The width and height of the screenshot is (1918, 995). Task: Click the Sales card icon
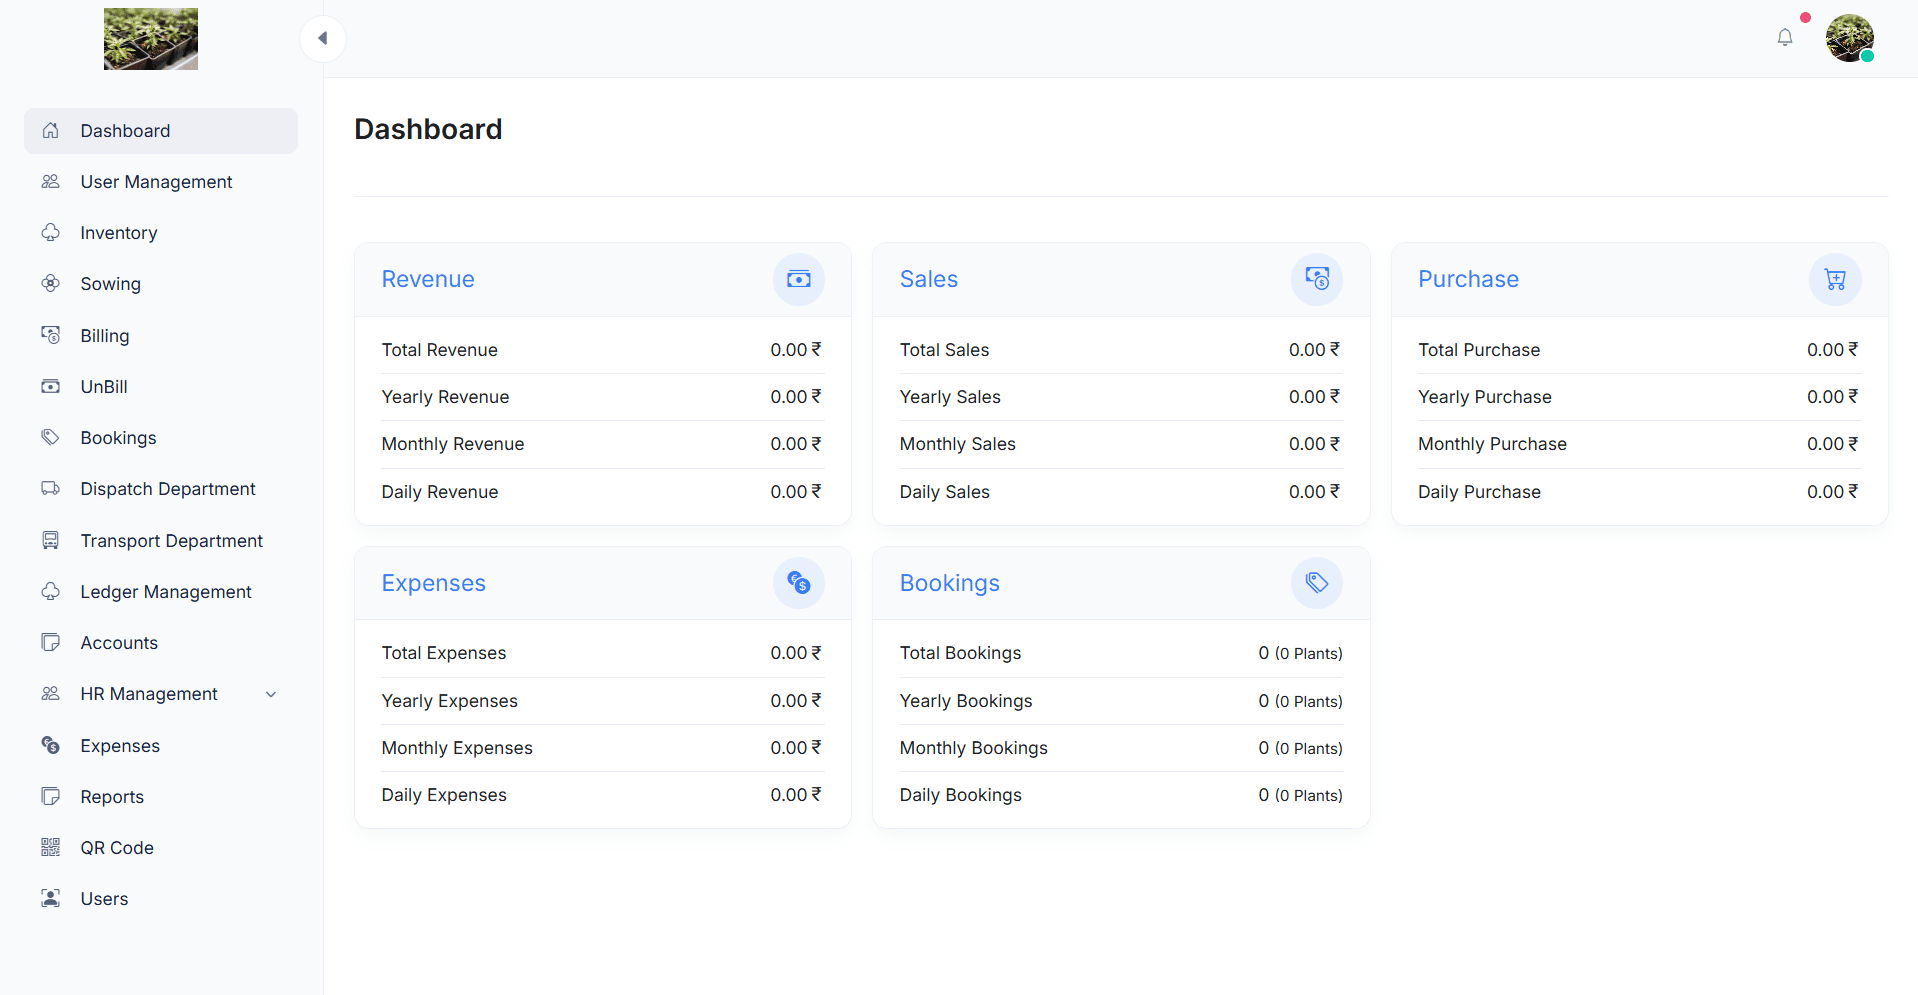click(1316, 280)
